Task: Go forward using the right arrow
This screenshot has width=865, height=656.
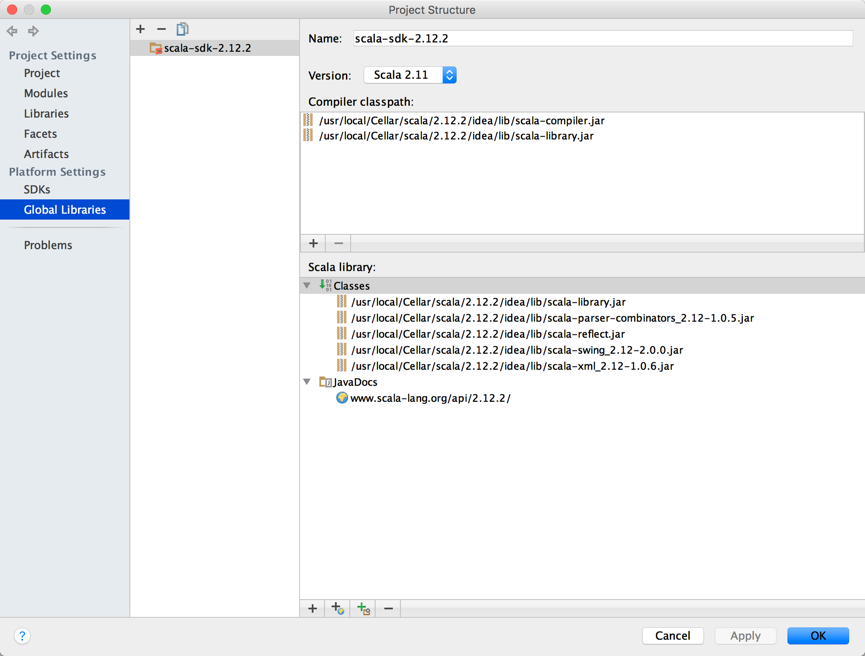Action: (x=33, y=31)
